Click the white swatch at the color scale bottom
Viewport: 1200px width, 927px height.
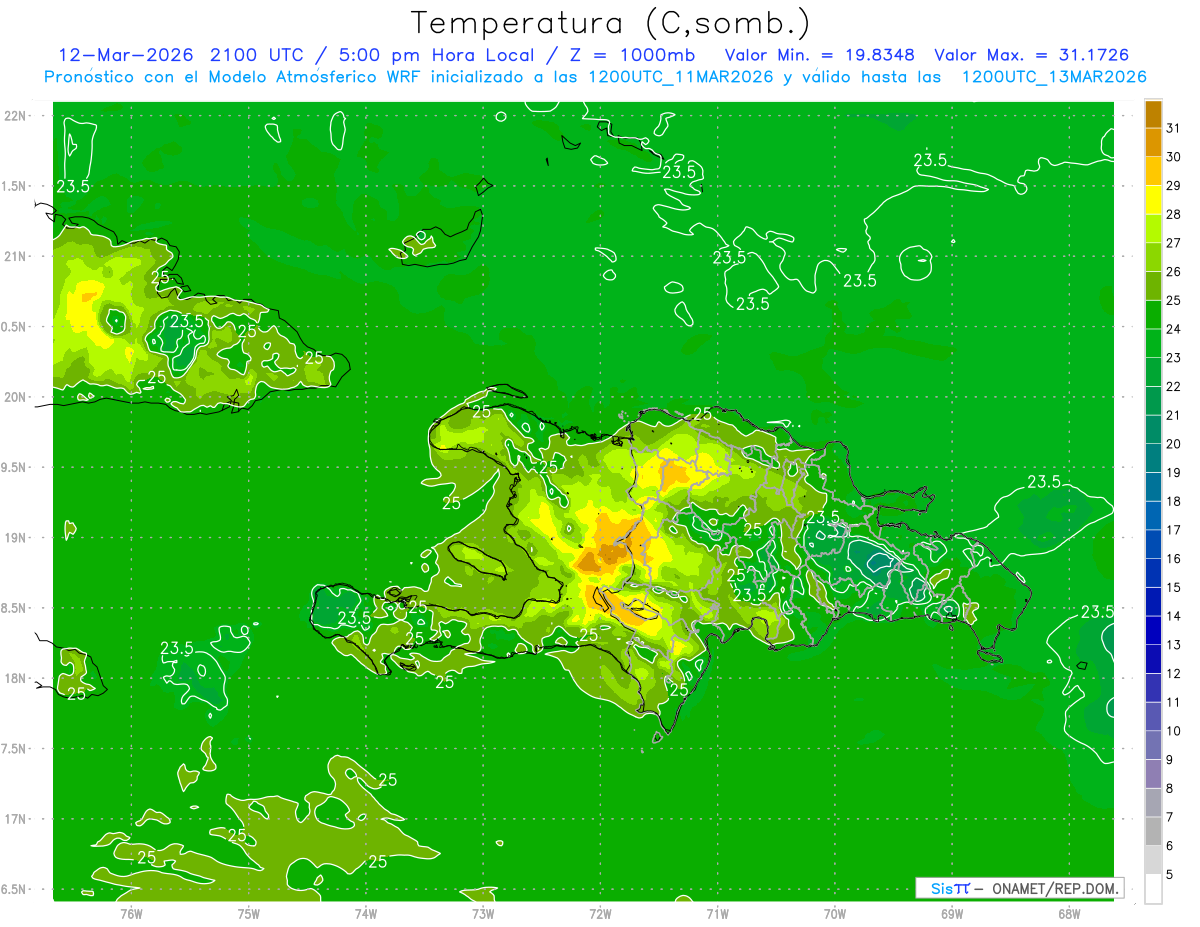click(1153, 889)
